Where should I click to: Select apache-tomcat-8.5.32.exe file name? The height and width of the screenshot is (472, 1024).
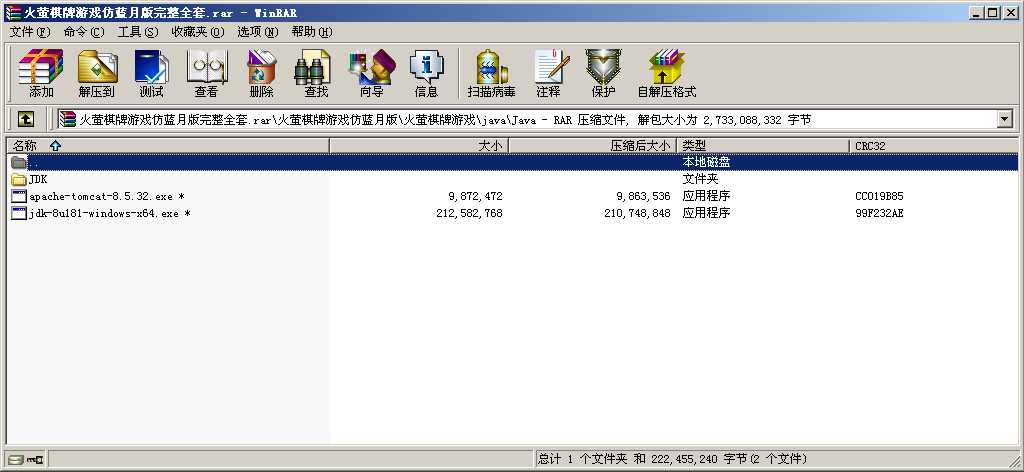tap(106, 196)
